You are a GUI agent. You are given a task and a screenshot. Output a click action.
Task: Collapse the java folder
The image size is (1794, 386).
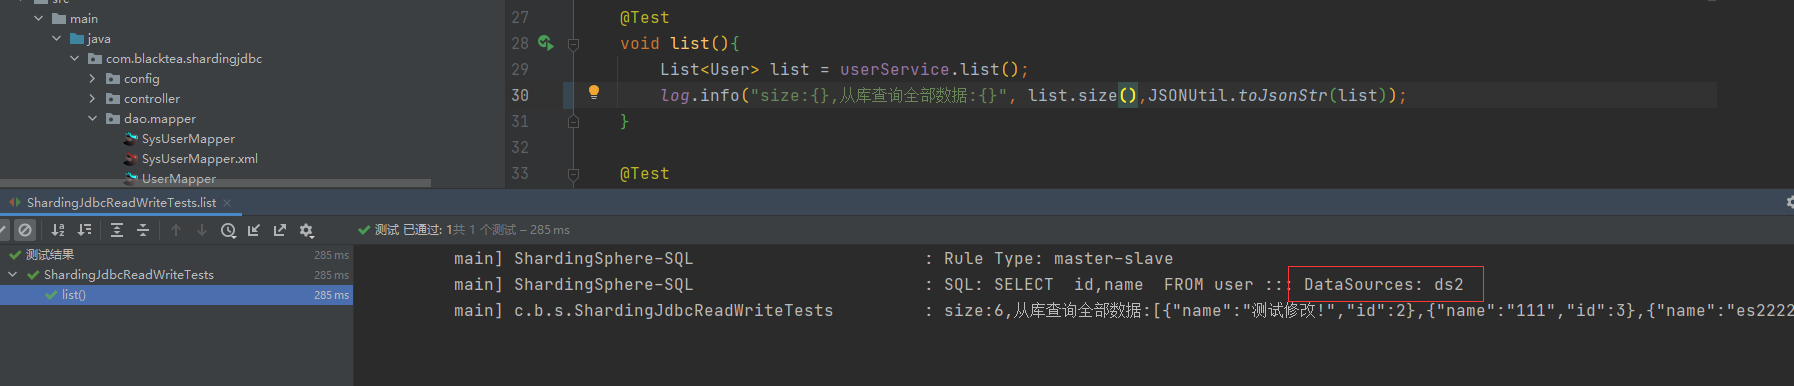pyautogui.click(x=57, y=38)
